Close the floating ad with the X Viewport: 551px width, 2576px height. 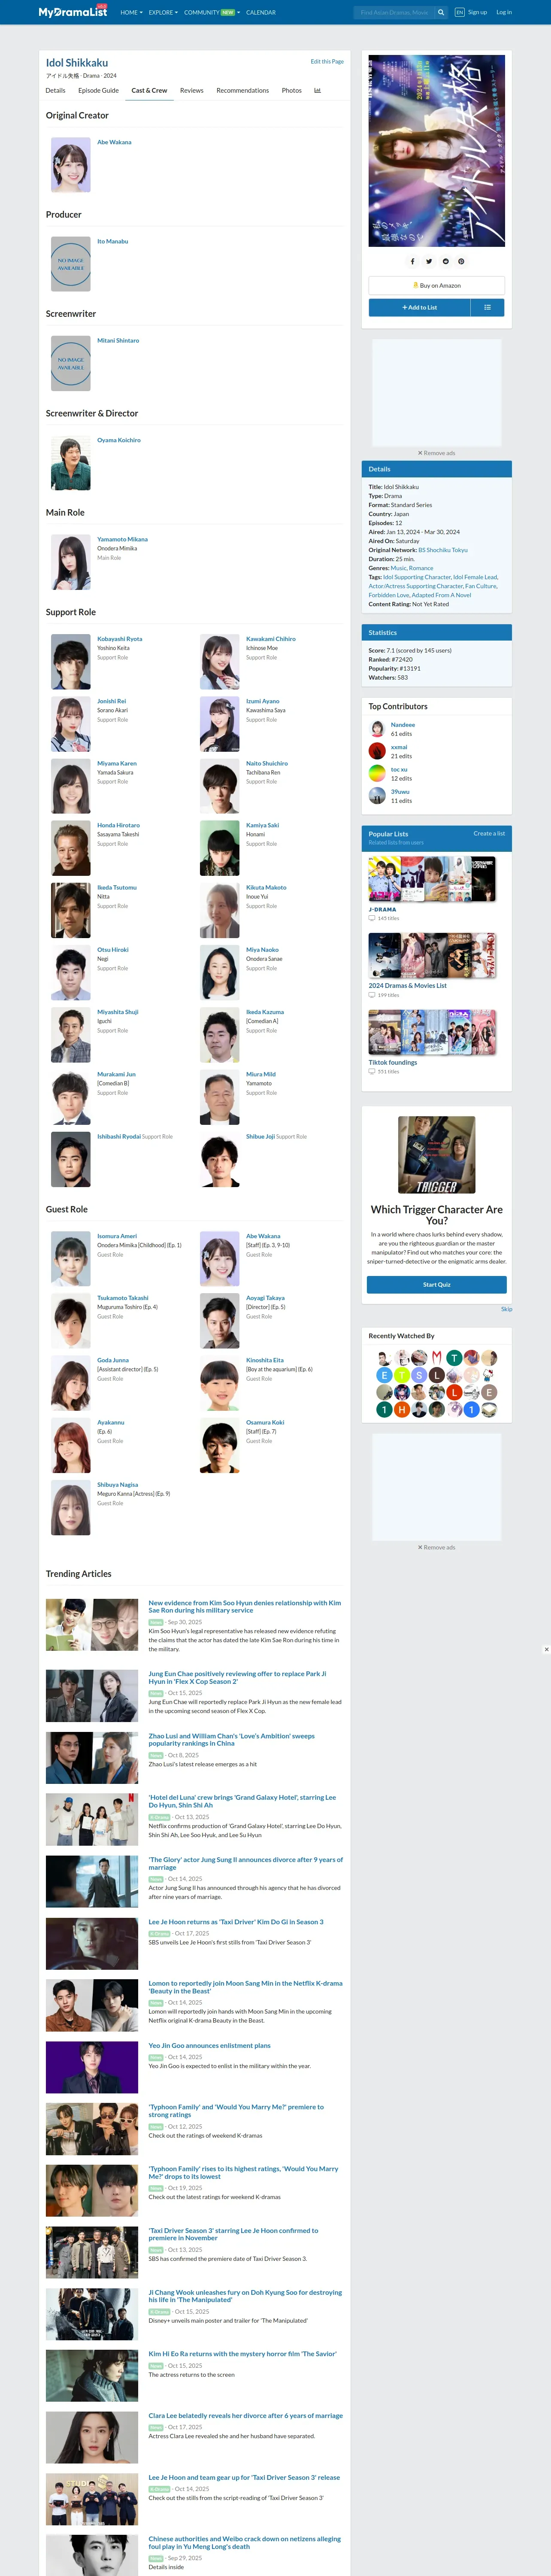546,1650
